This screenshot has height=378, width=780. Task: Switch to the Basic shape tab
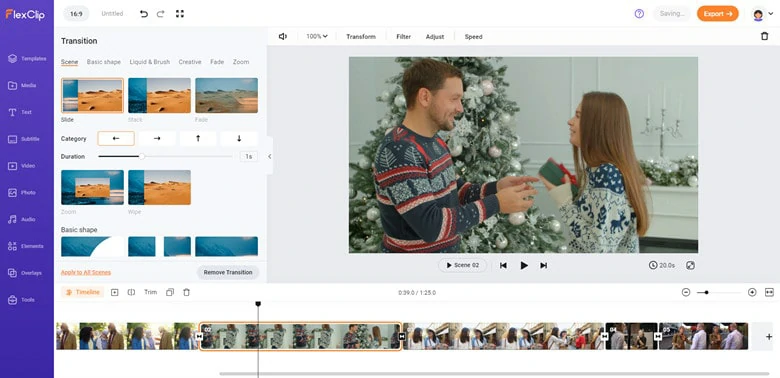(104, 62)
